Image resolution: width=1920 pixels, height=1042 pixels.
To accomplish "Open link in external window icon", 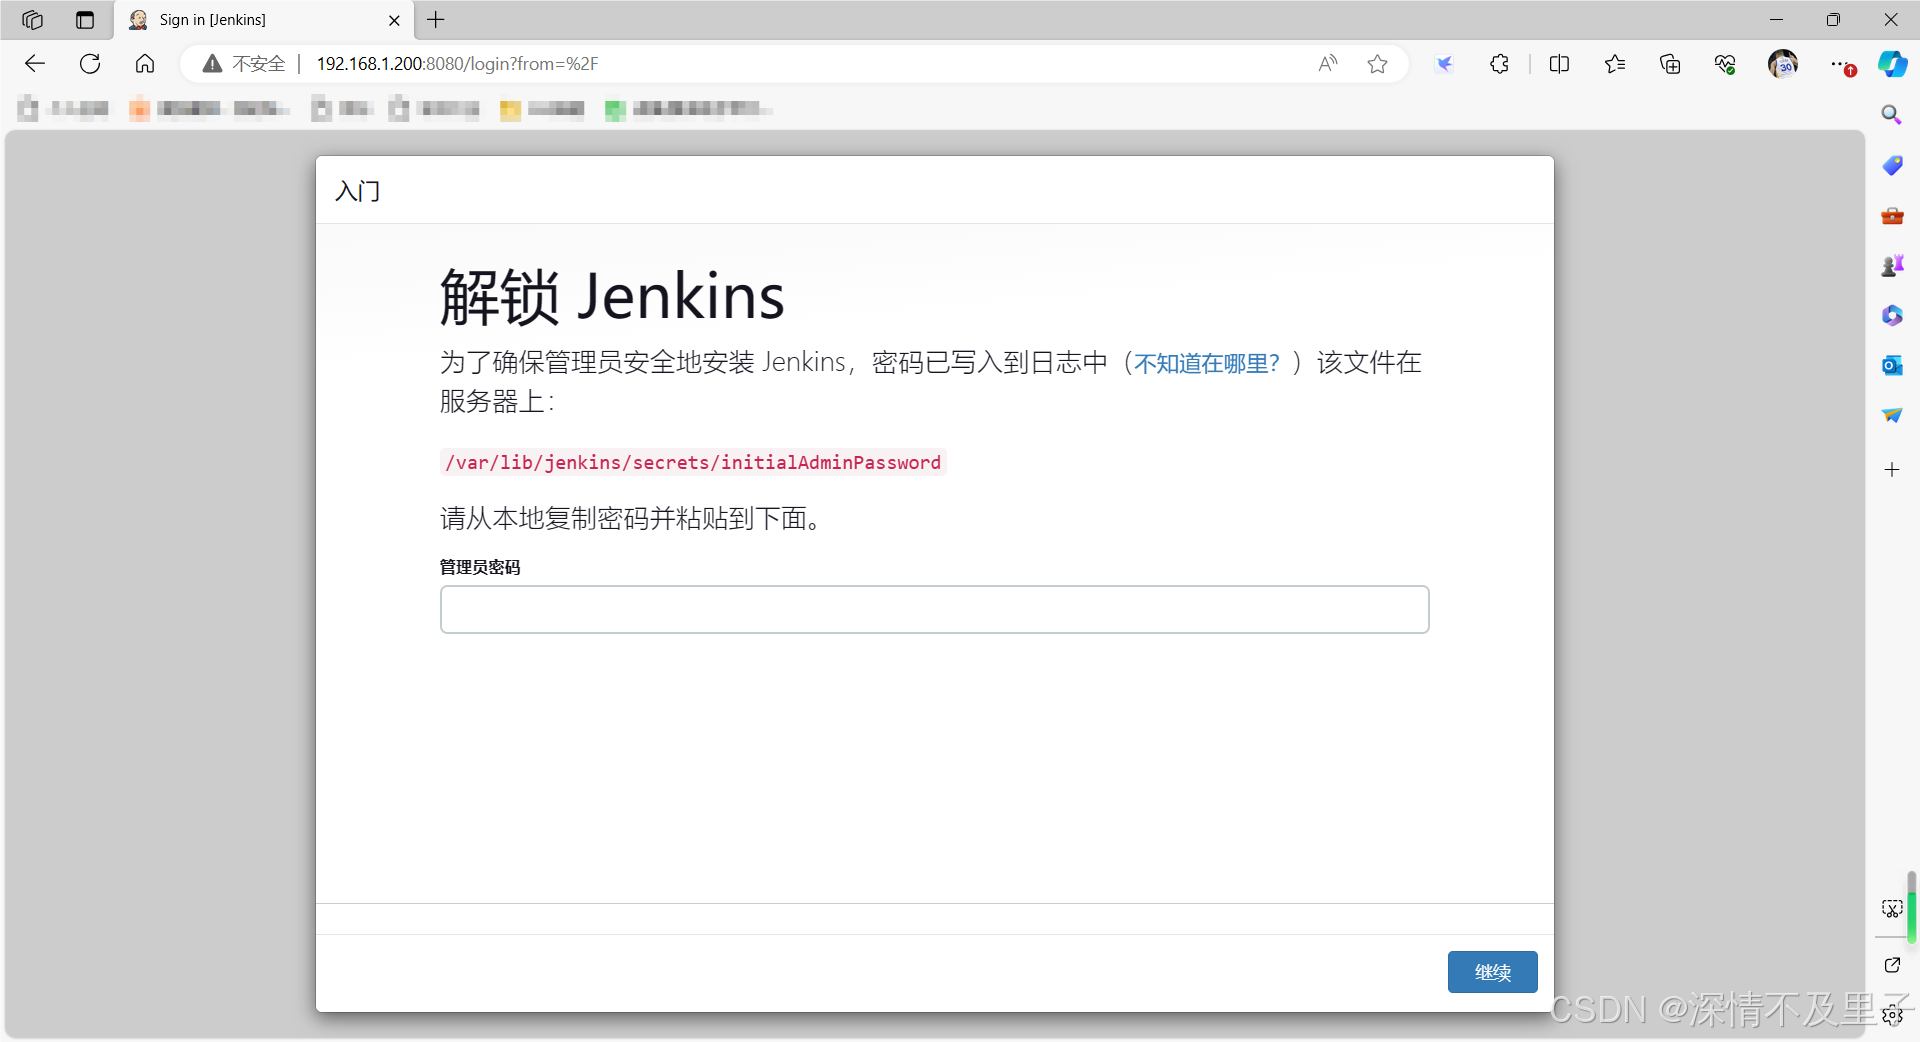I will tap(1892, 965).
